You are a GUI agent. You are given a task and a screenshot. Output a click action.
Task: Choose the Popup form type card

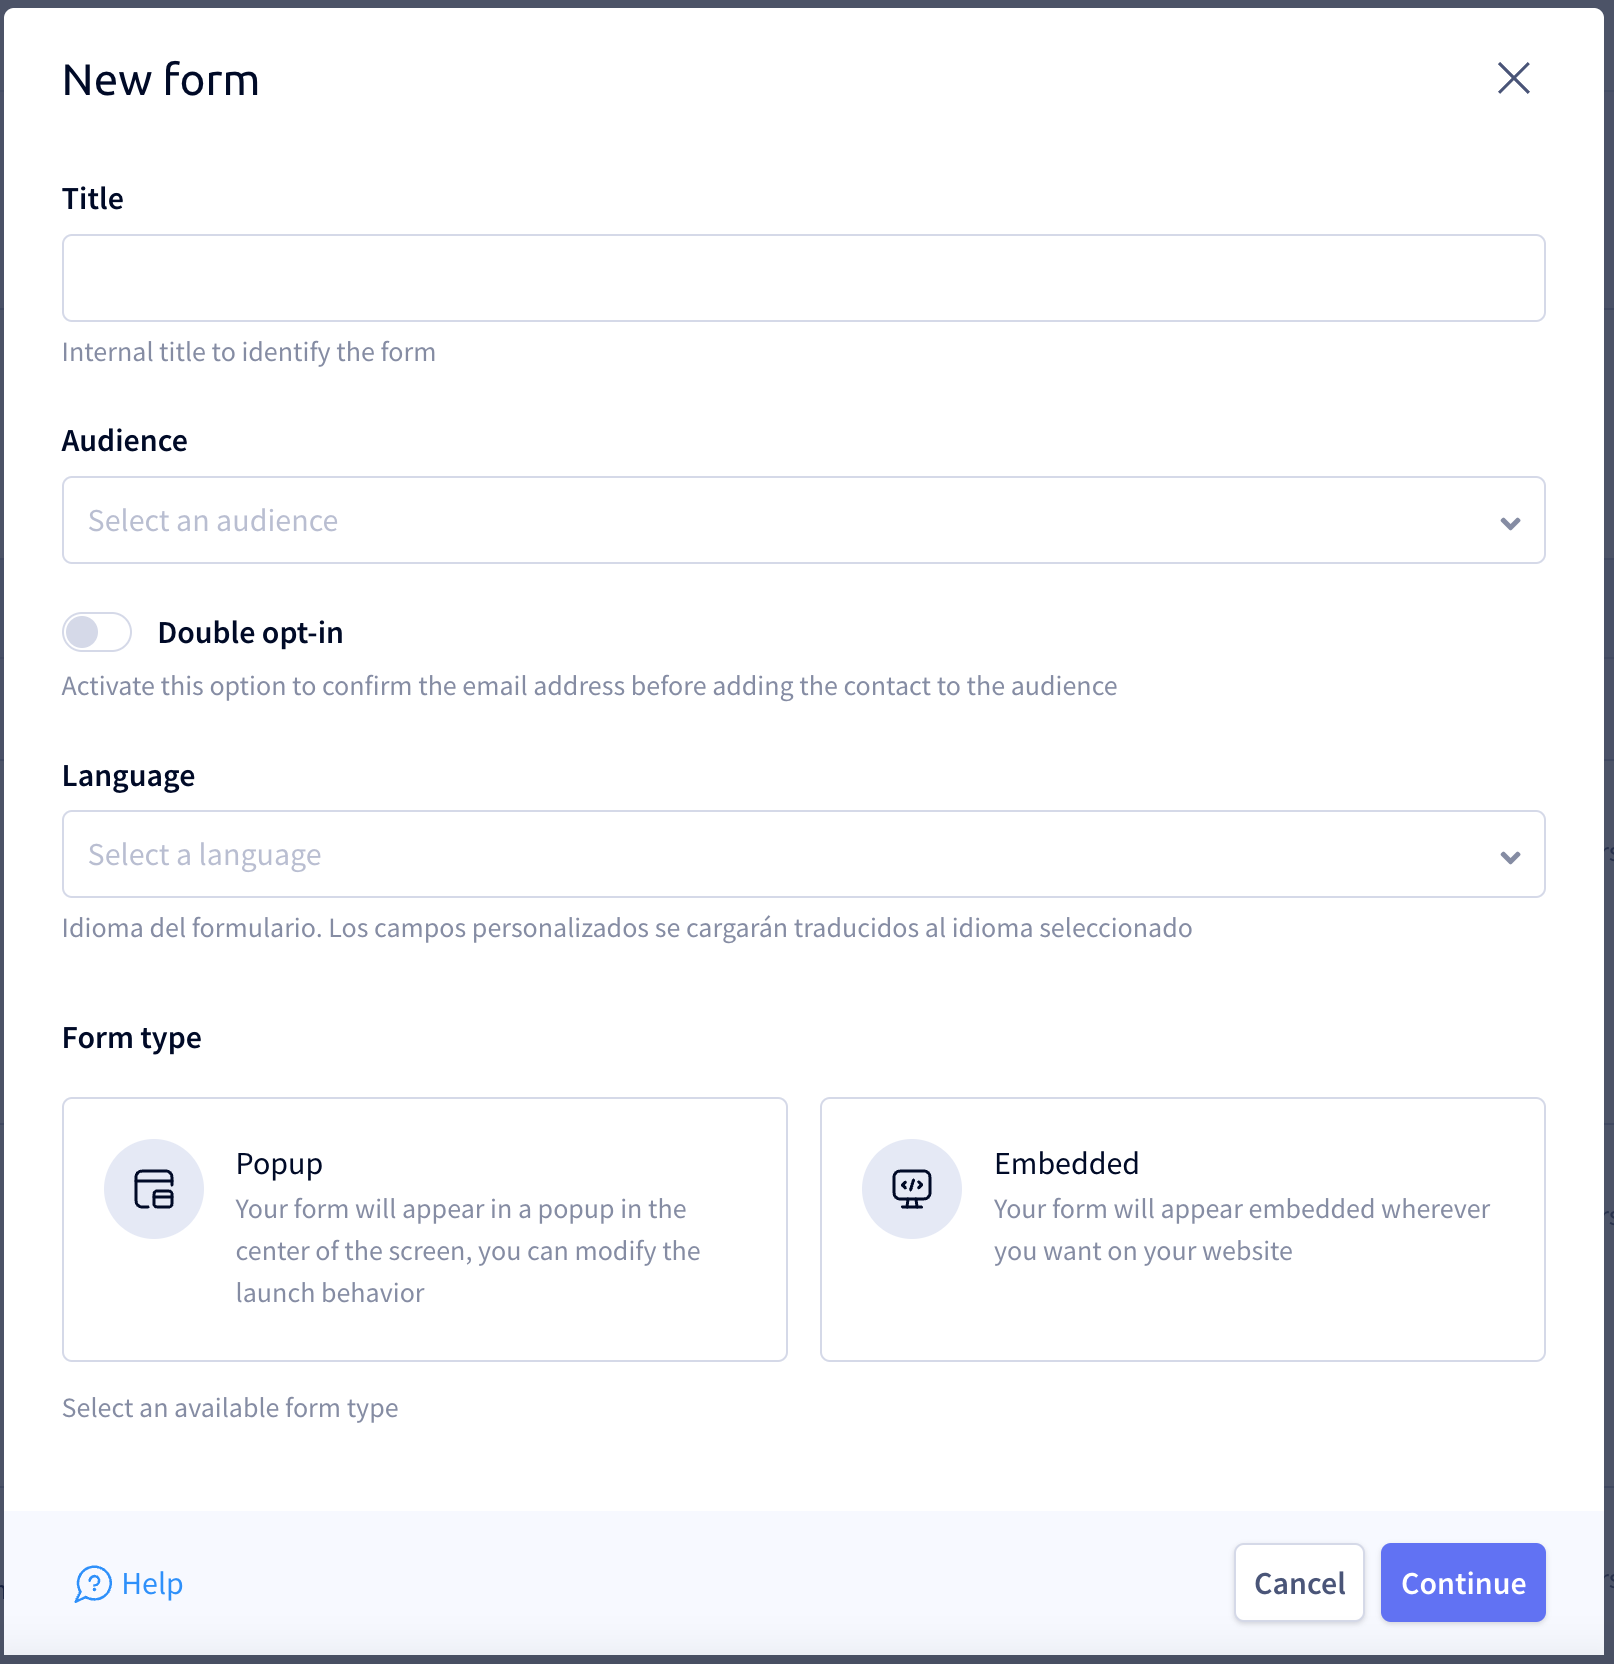pos(425,1229)
